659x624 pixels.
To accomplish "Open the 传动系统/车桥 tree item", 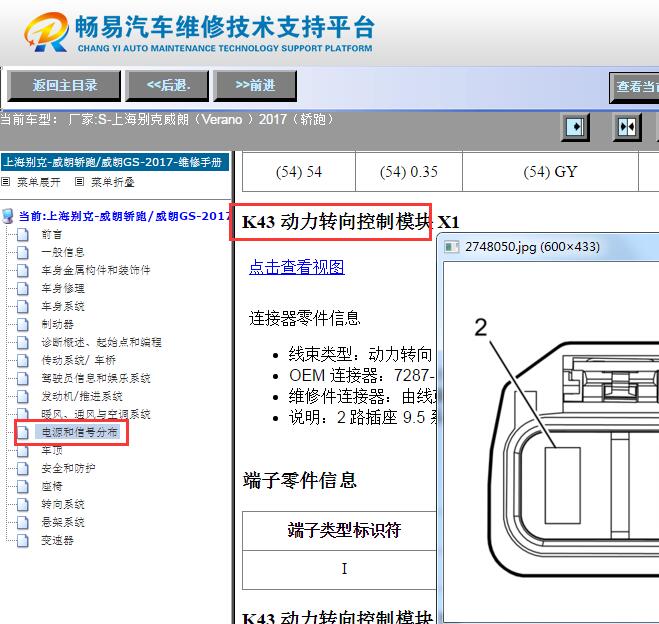I will [79, 360].
